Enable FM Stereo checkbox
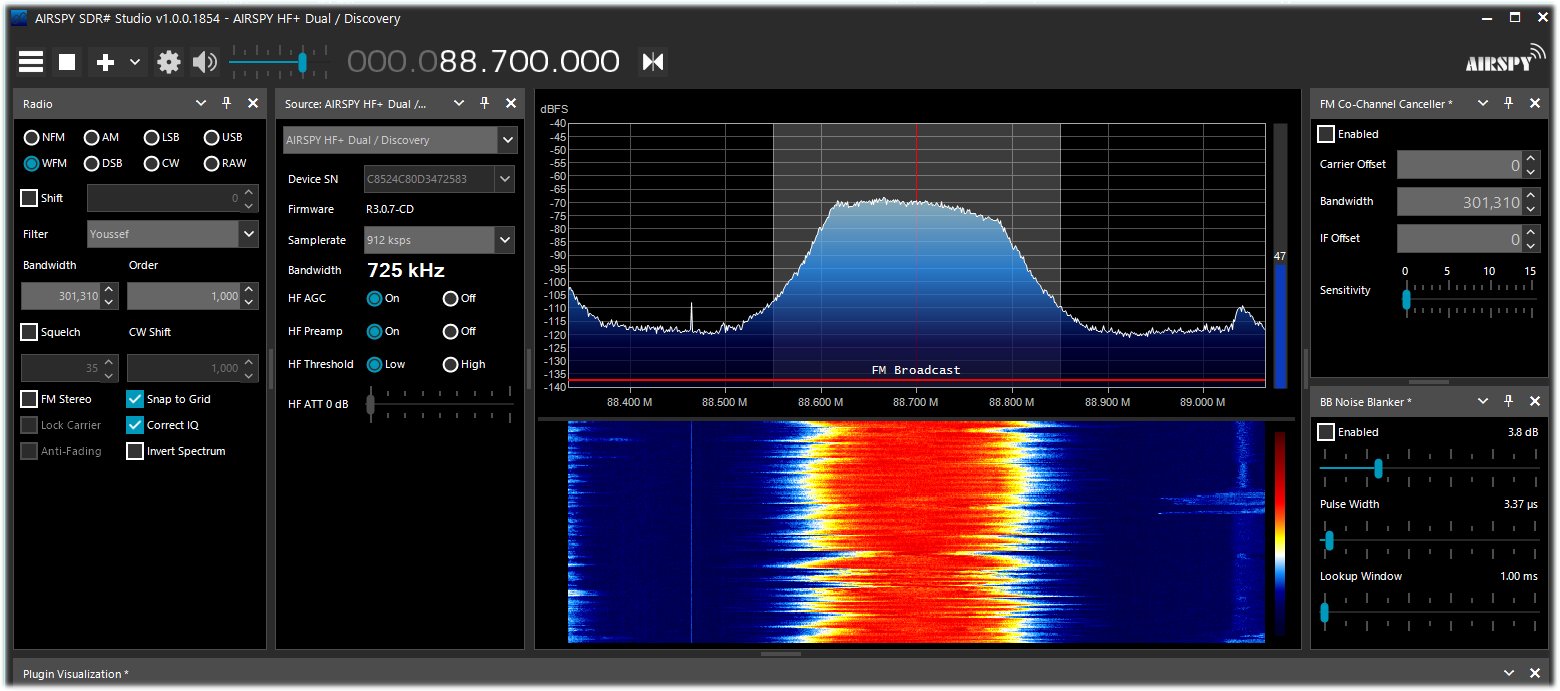Viewport: 1560px width, 691px height. click(29, 399)
